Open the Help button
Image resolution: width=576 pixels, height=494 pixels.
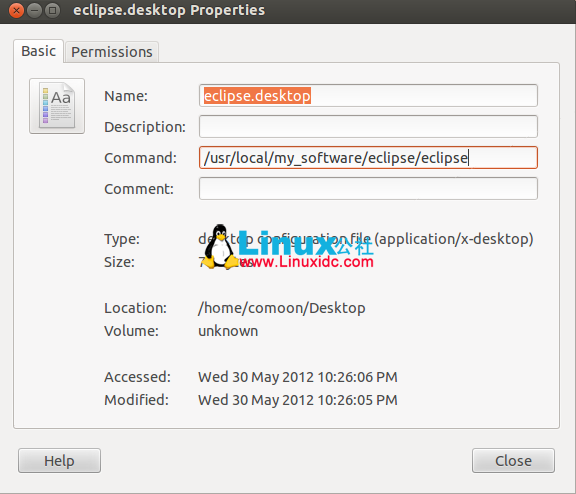(60, 461)
